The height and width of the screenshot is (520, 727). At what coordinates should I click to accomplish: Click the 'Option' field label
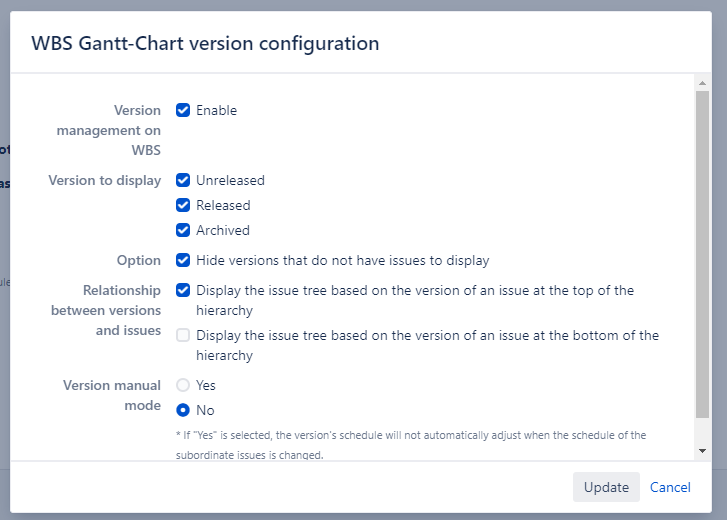(138, 260)
